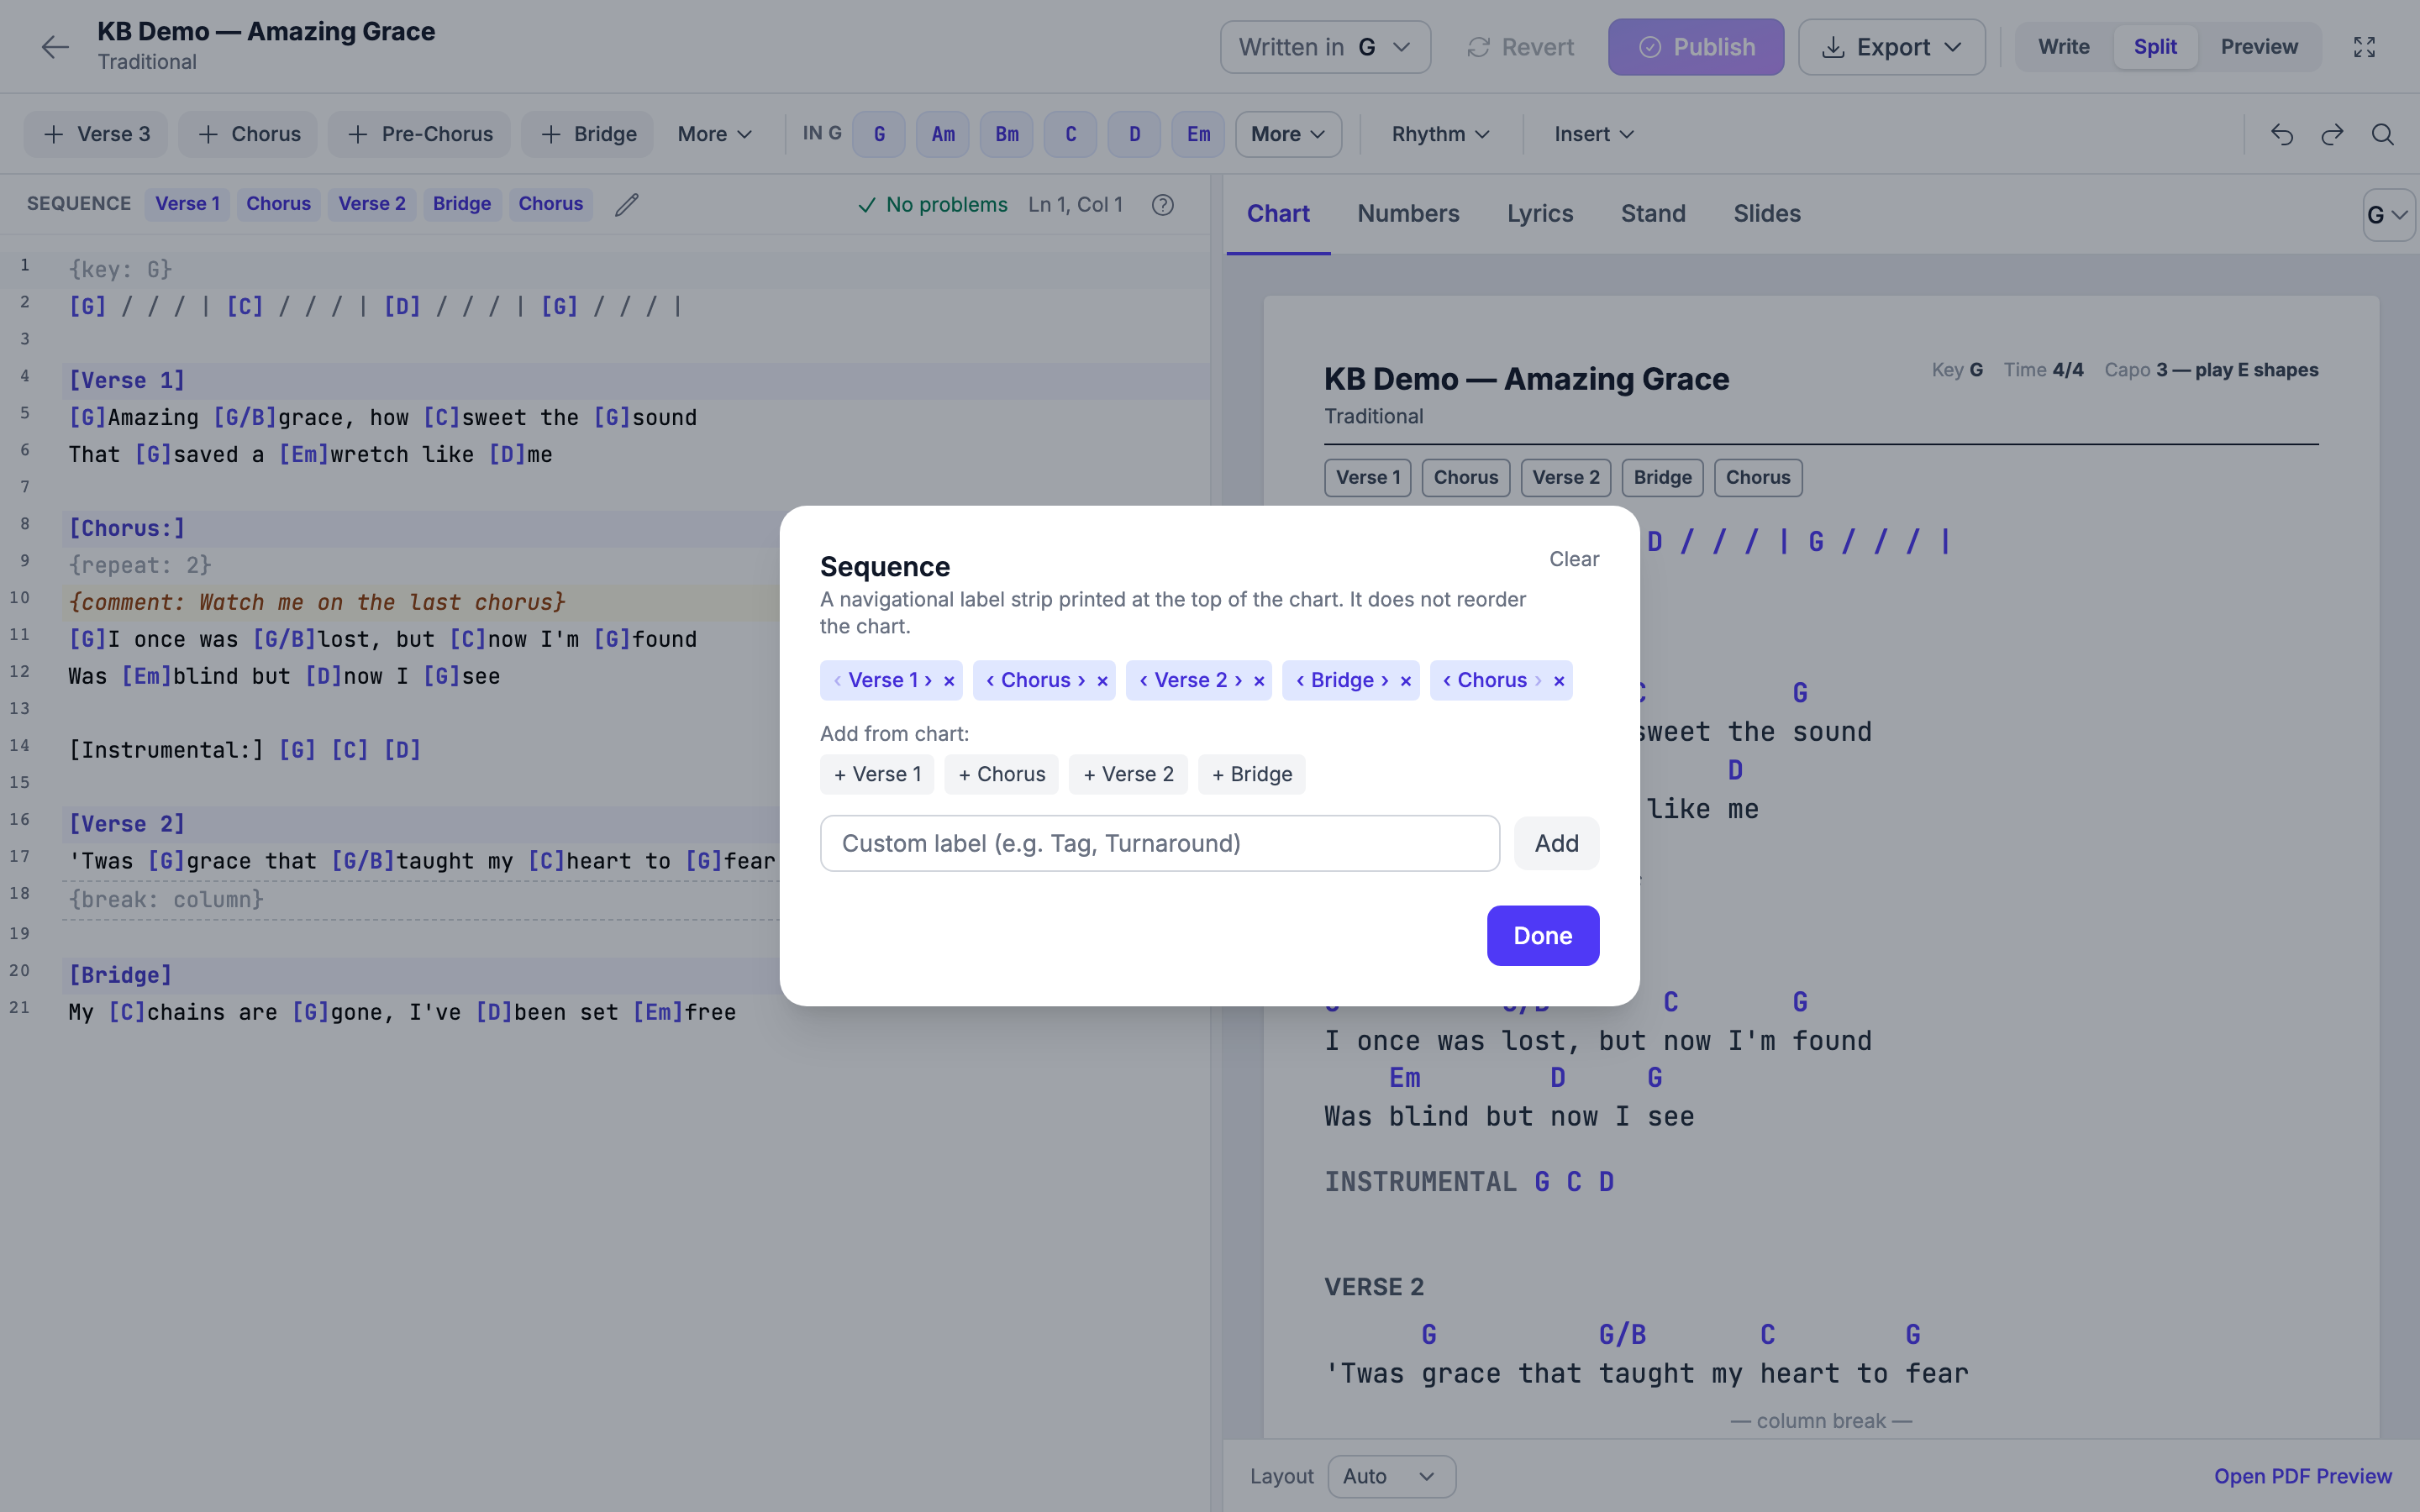Move first Chorus chip left
2420x1512 pixels.
[x=990, y=680]
